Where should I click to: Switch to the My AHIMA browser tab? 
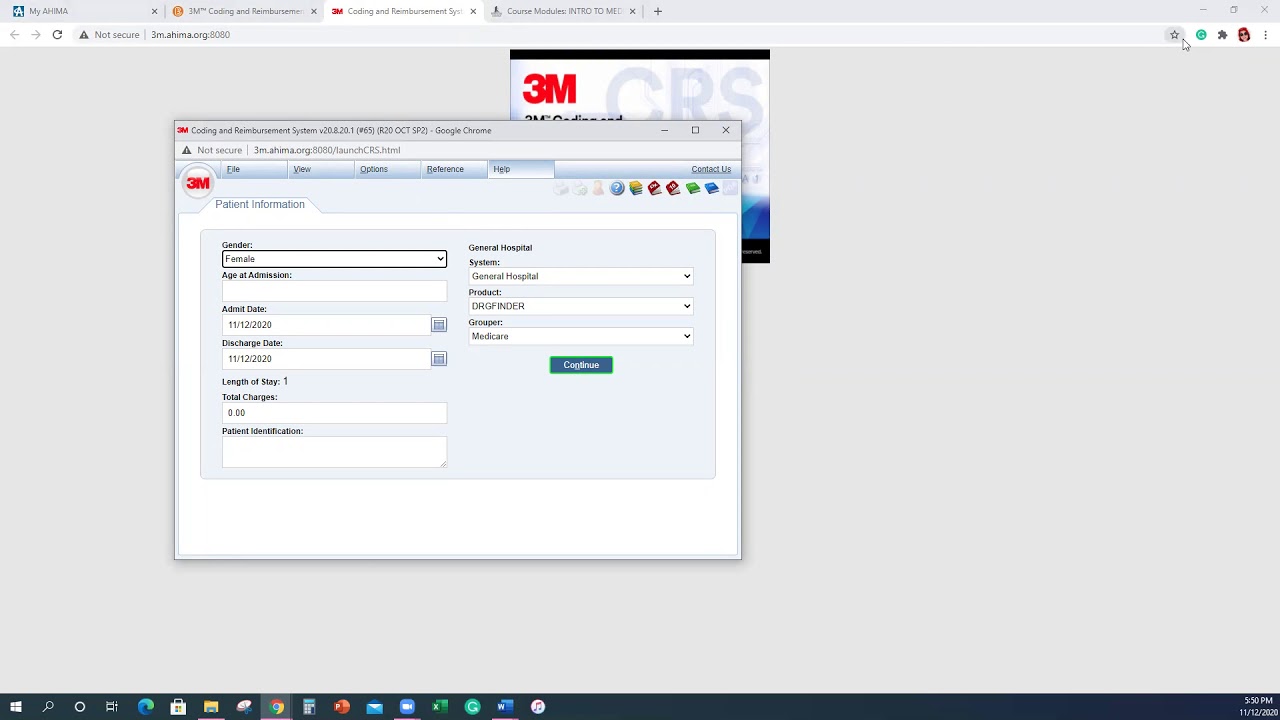pyautogui.click(x=84, y=11)
